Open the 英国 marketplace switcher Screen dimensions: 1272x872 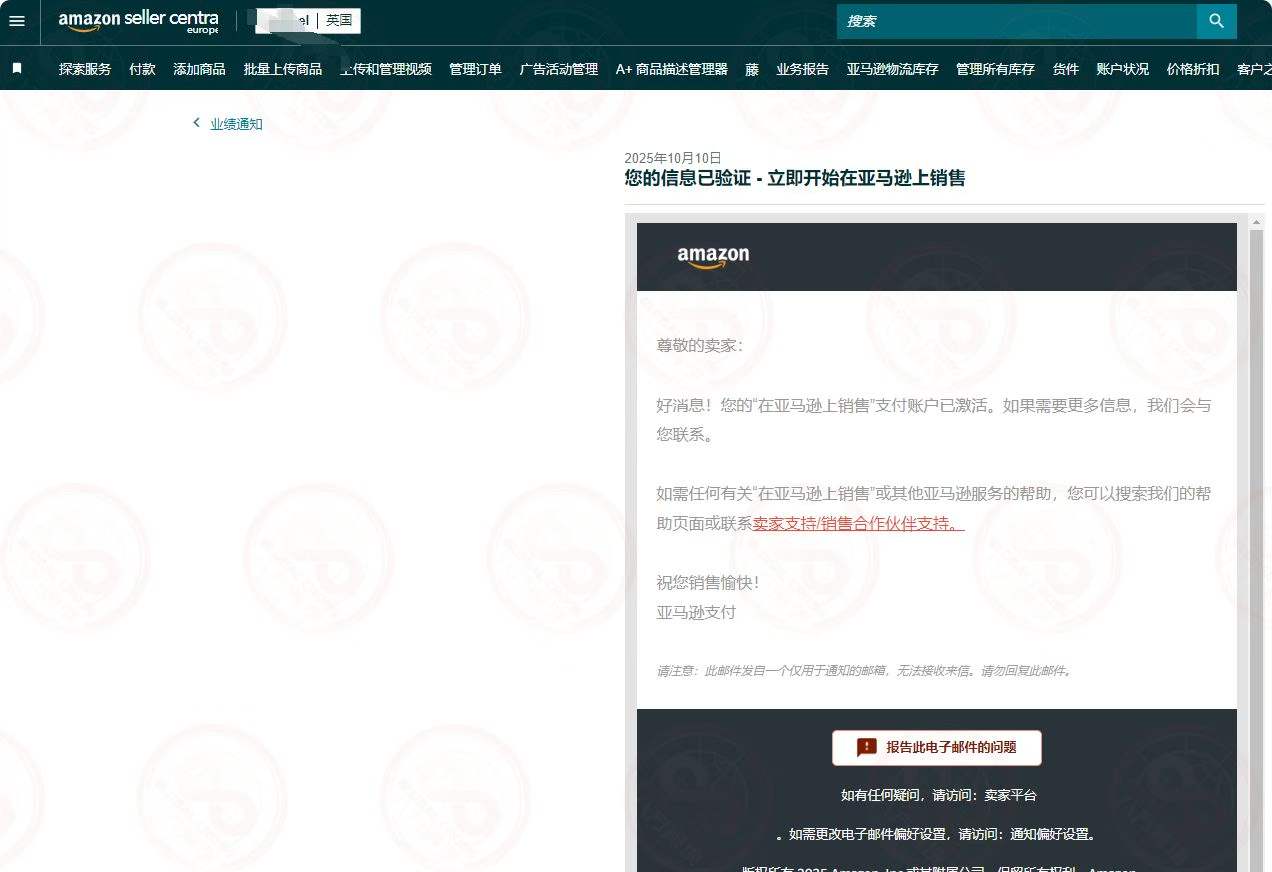click(x=339, y=20)
